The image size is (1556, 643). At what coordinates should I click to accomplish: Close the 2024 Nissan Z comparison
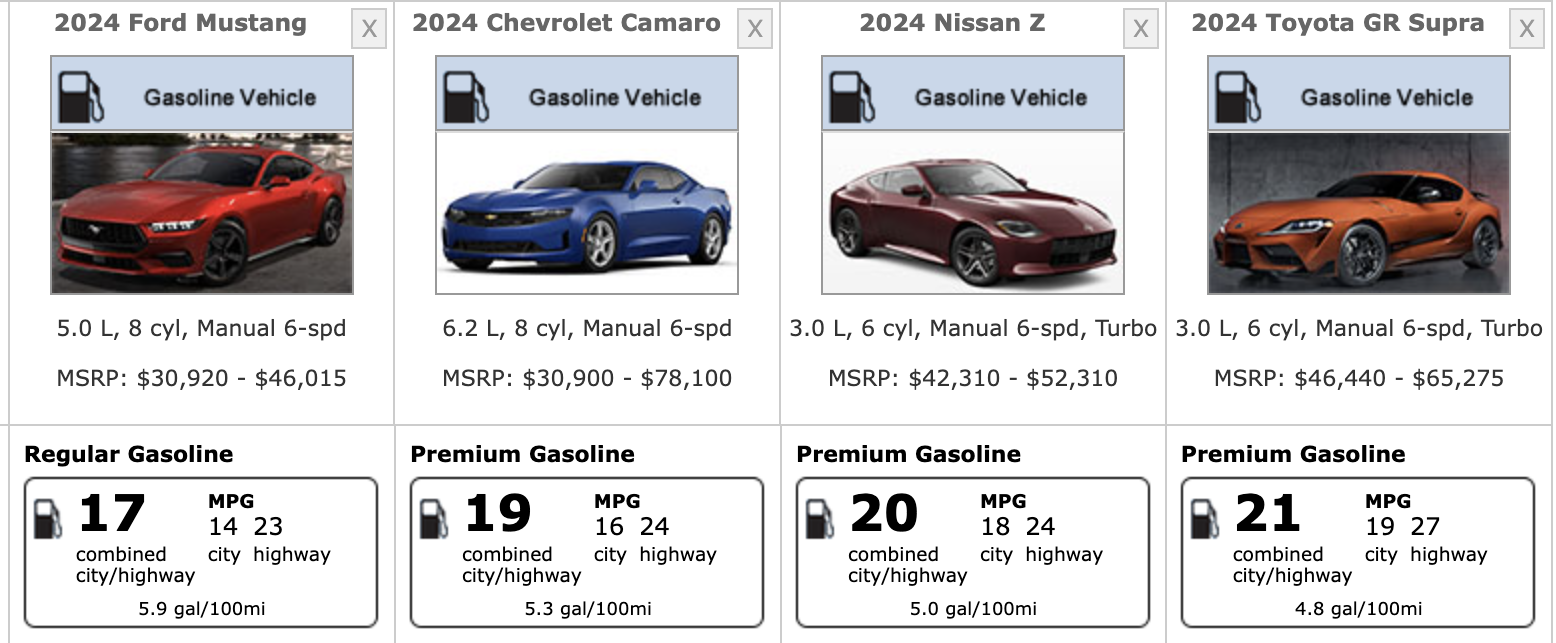coord(1141,30)
